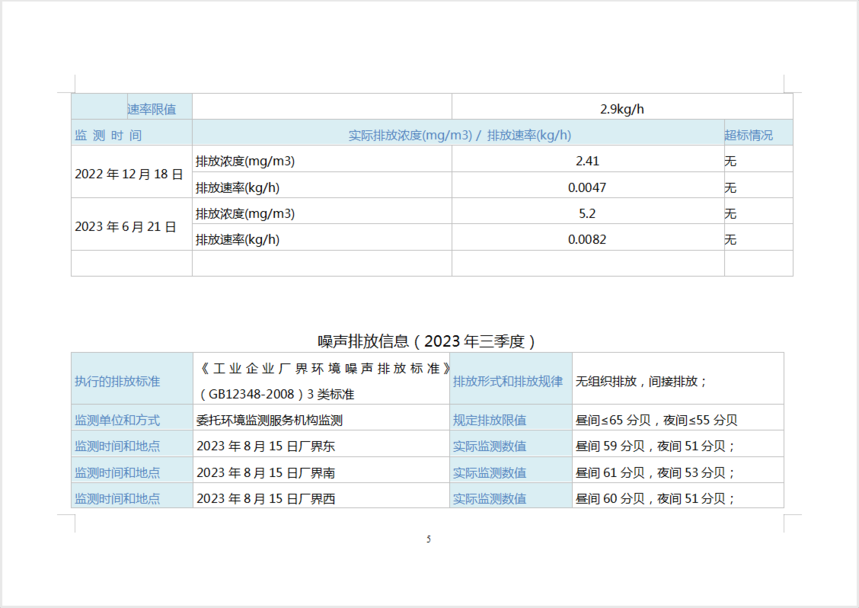Click the 2.41 concentration value

pyautogui.click(x=588, y=161)
